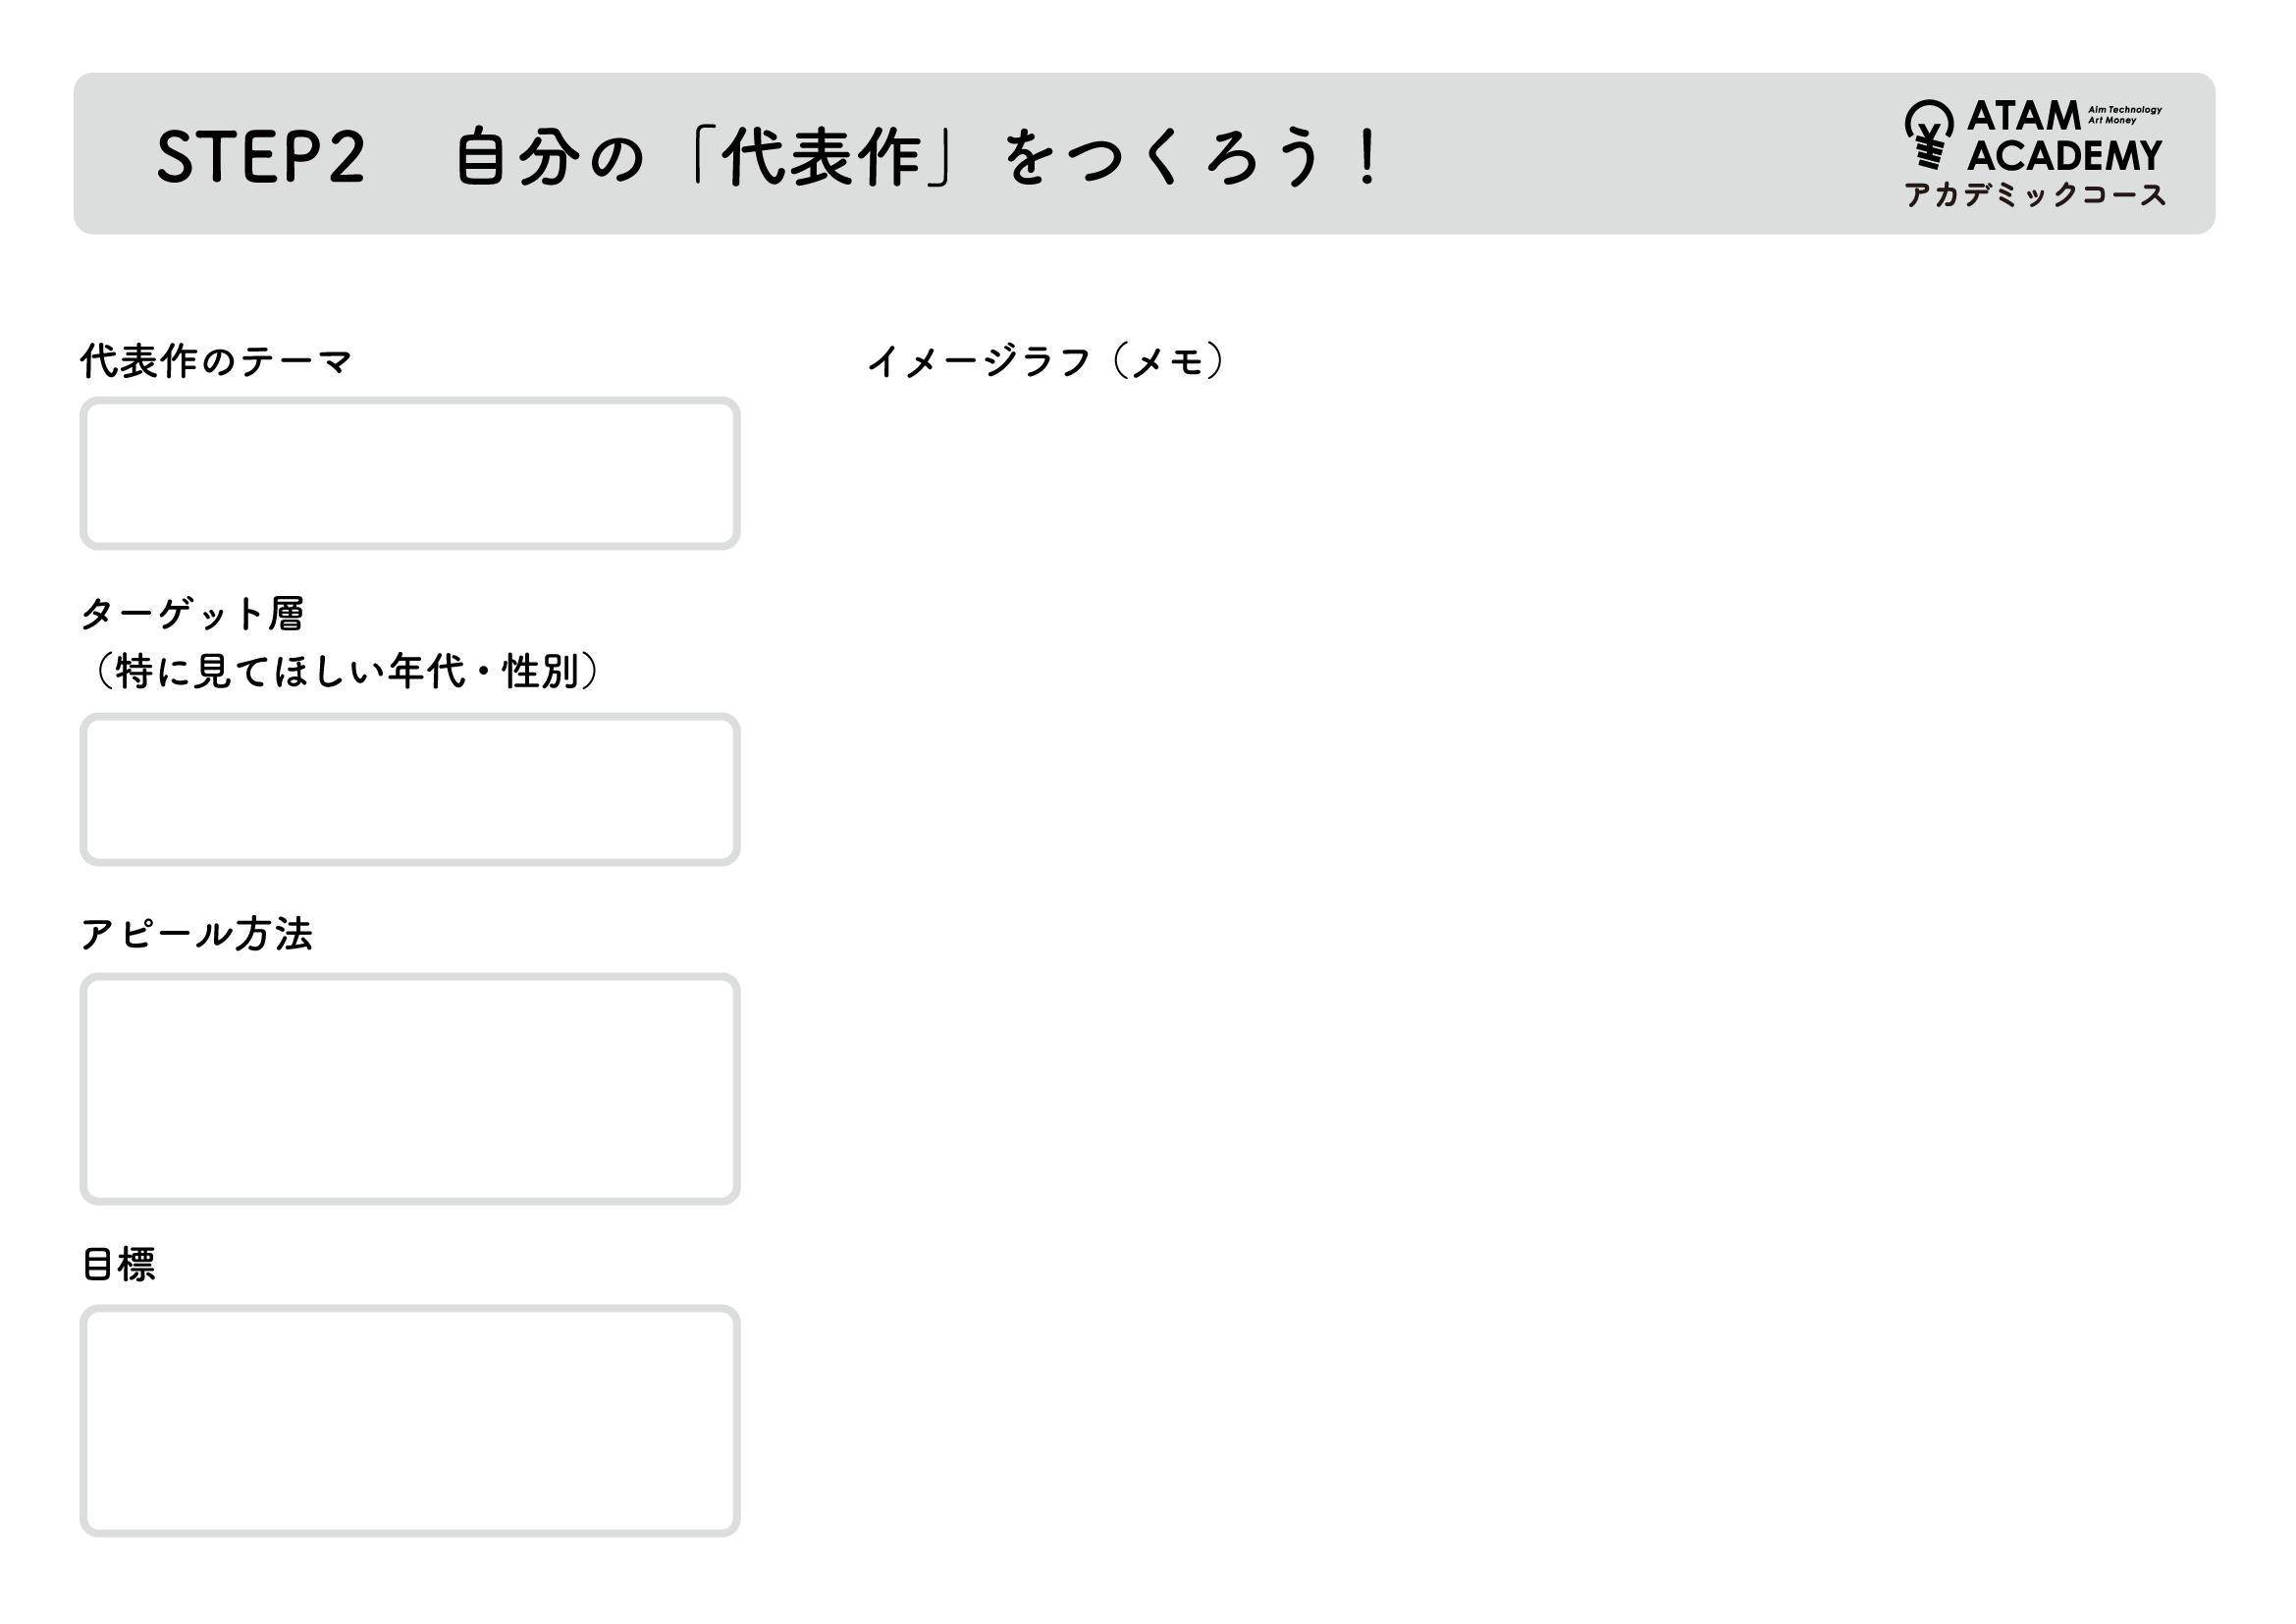2296x1624 pixels.
Task: Click inside the アピール方法 input box
Action: [x=410, y=1088]
